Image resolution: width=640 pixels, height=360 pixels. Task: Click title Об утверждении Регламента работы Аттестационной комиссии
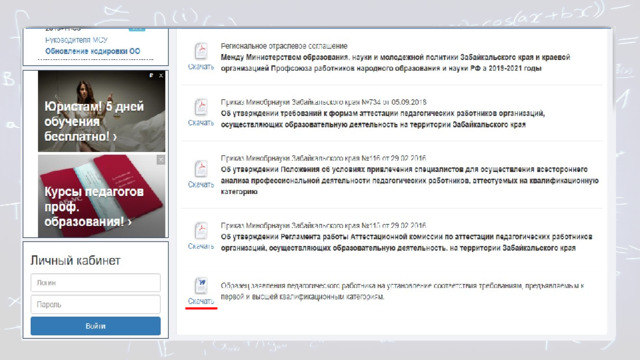click(x=407, y=242)
